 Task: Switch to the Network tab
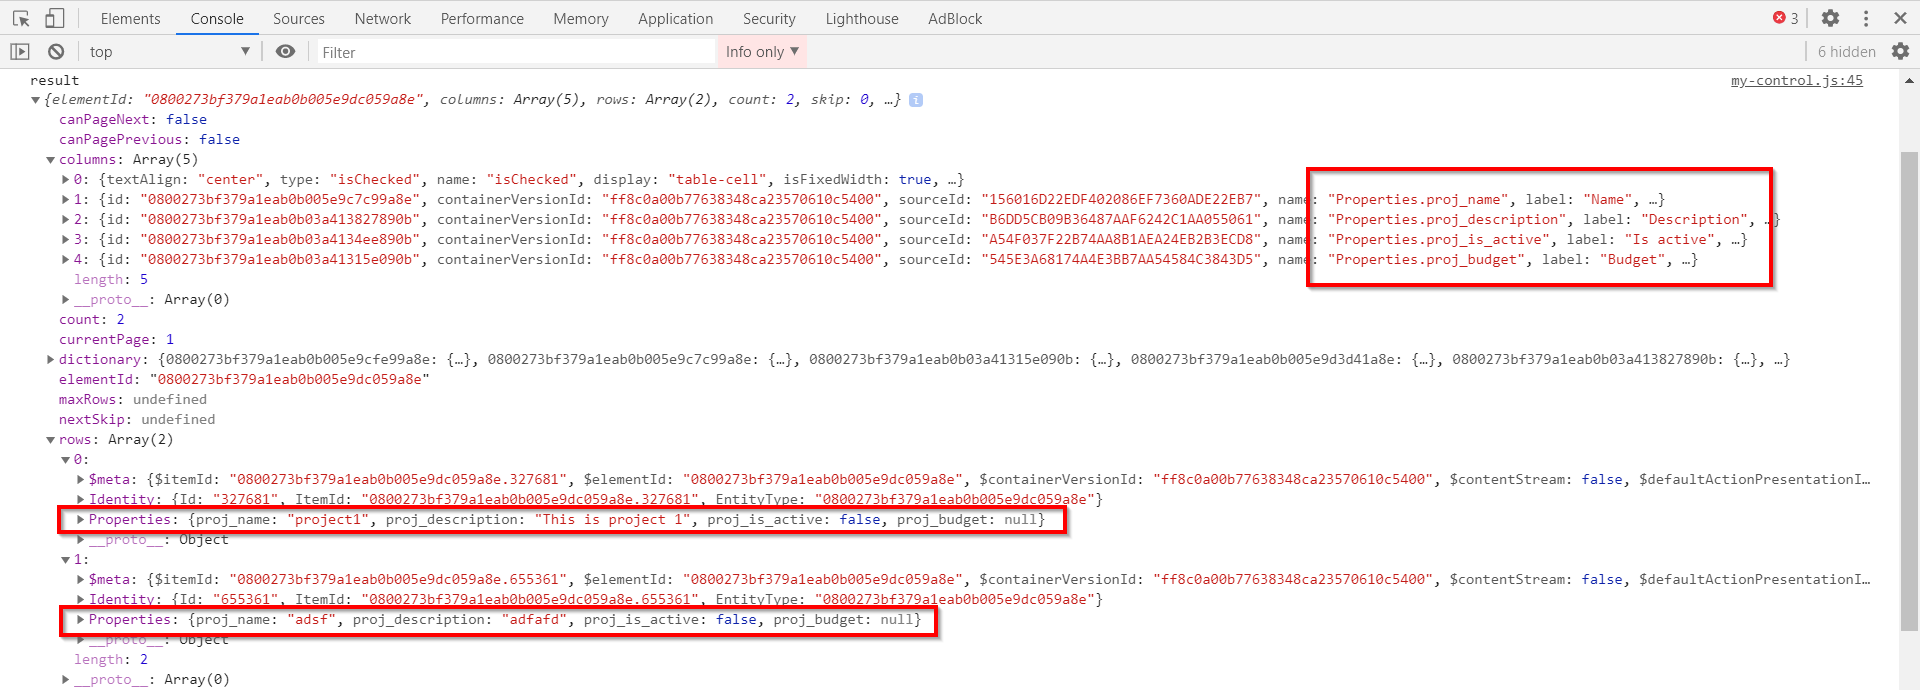click(x=382, y=18)
